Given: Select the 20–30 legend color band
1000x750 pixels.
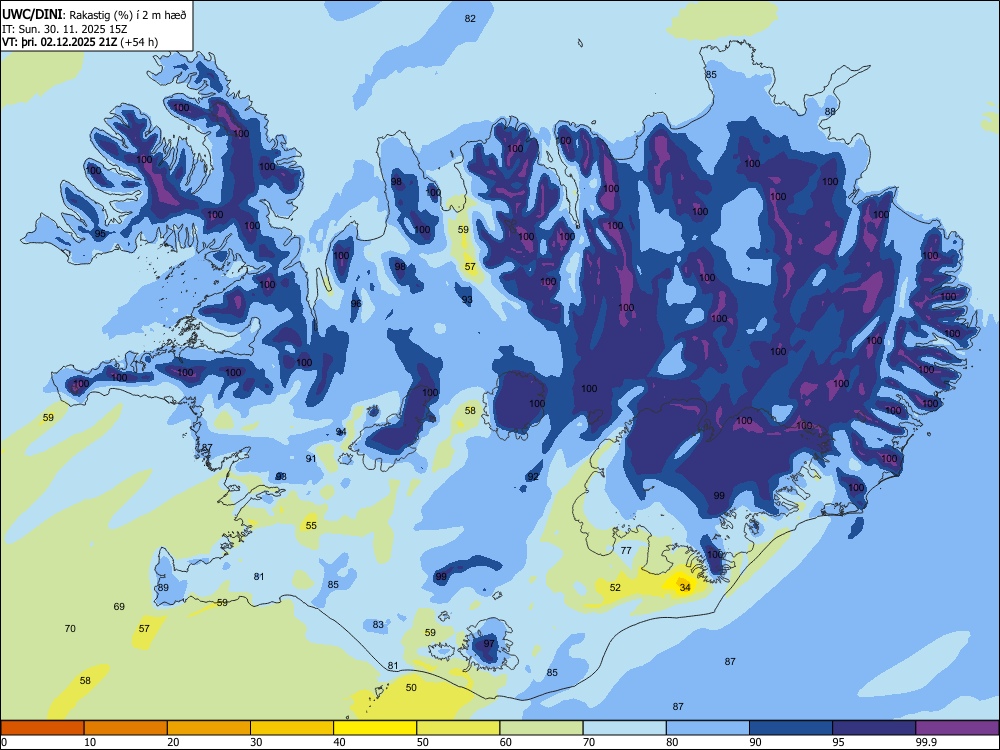Looking at the screenshot, I should [209, 728].
